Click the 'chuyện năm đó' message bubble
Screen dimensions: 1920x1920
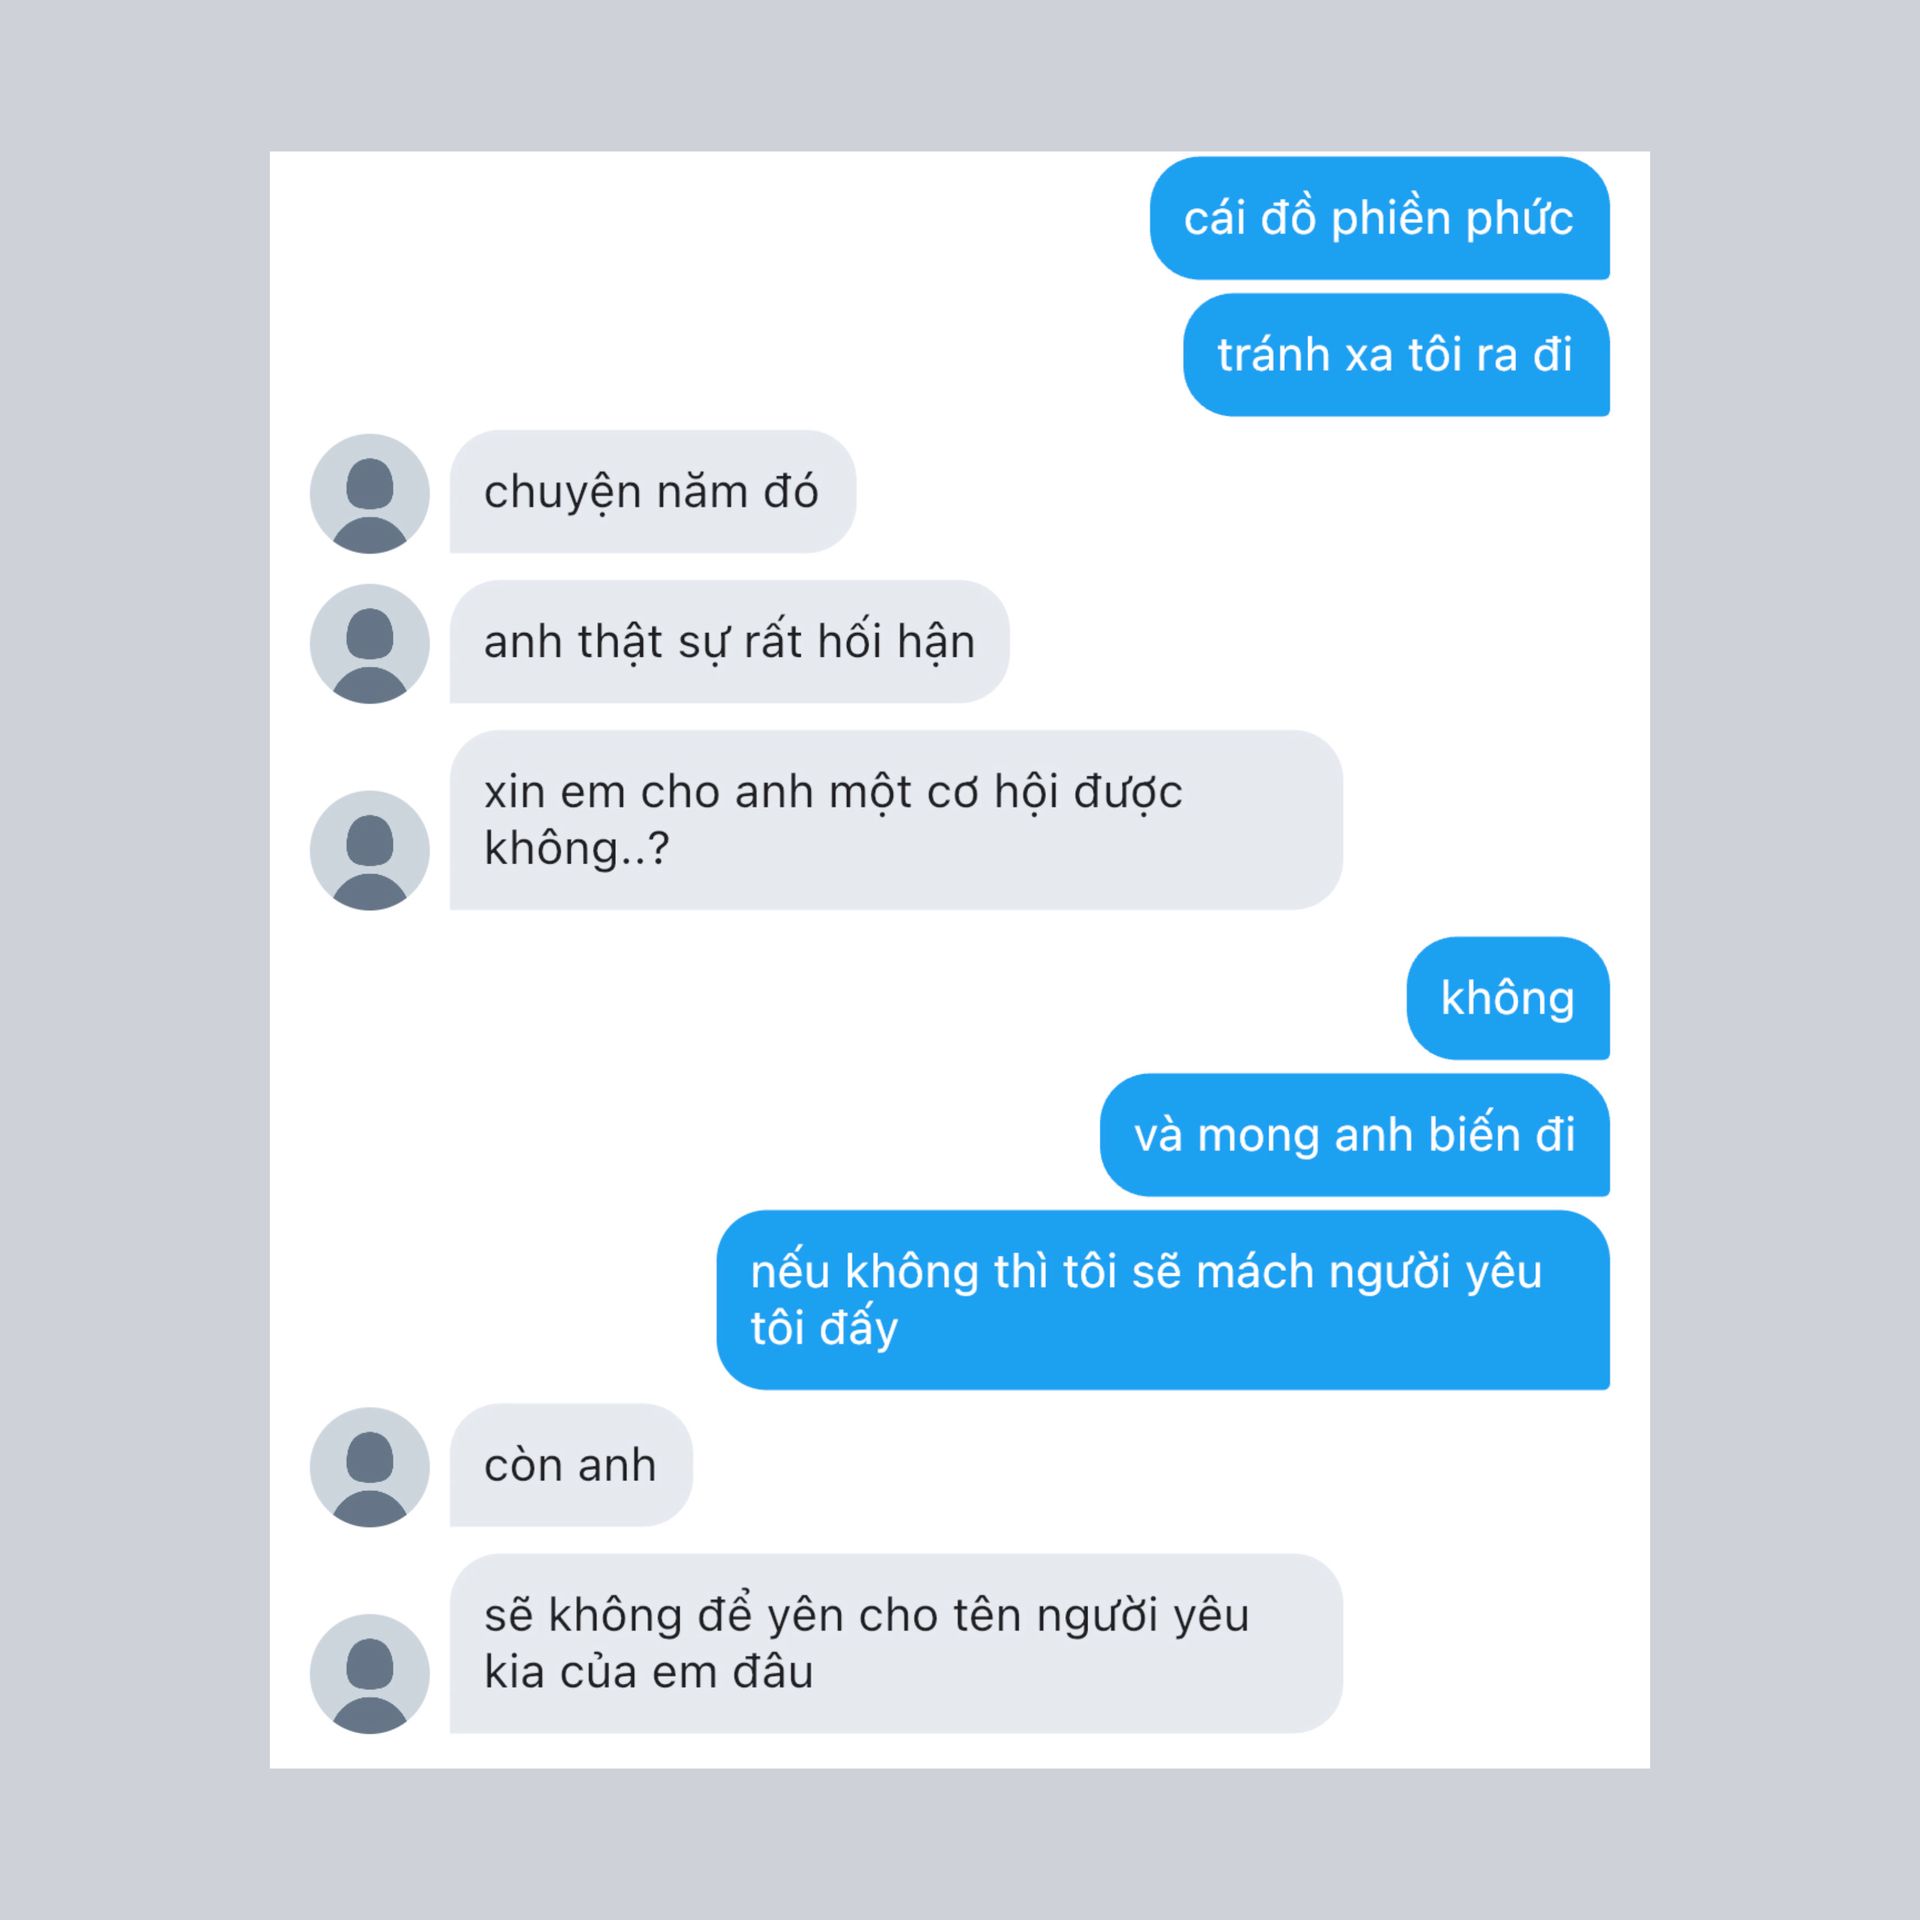tap(653, 492)
